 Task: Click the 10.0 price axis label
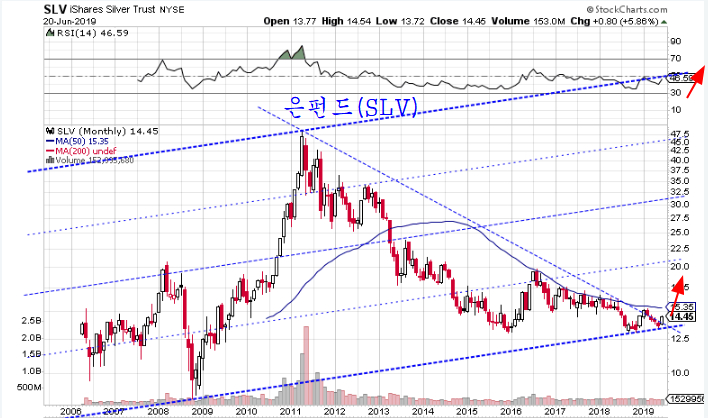(x=680, y=373)
